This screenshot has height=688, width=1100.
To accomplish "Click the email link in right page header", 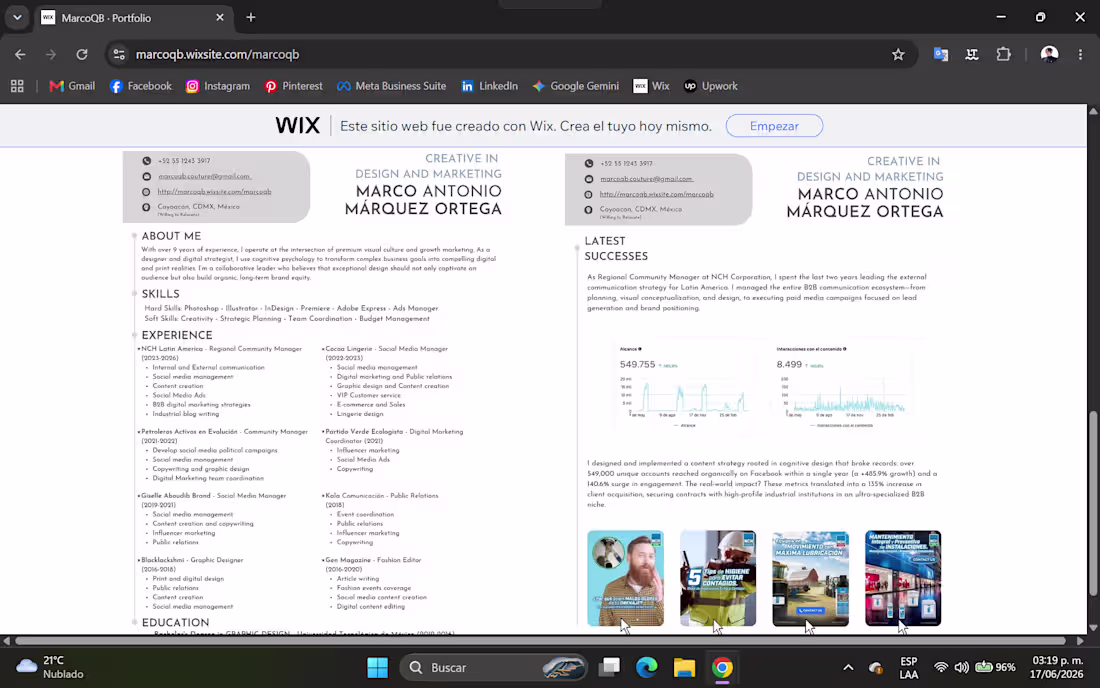I will [646, 179].
